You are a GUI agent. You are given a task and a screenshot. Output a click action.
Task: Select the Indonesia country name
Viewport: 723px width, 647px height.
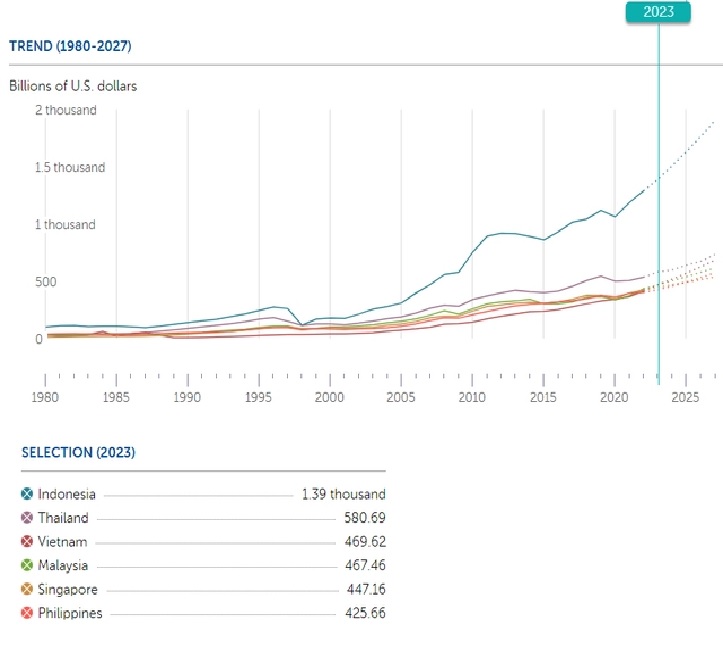(x=67, y=494)
